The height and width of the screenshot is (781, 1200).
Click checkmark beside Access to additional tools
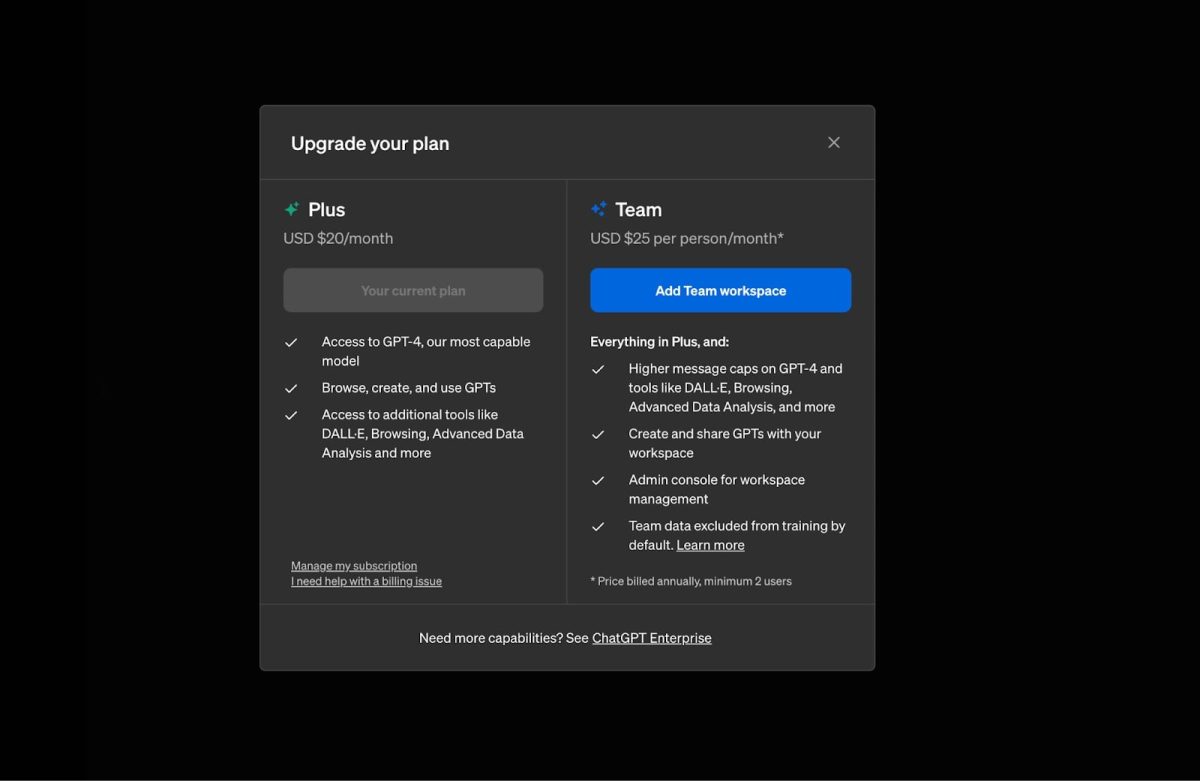pyautogui.click(x=291, y=415)
